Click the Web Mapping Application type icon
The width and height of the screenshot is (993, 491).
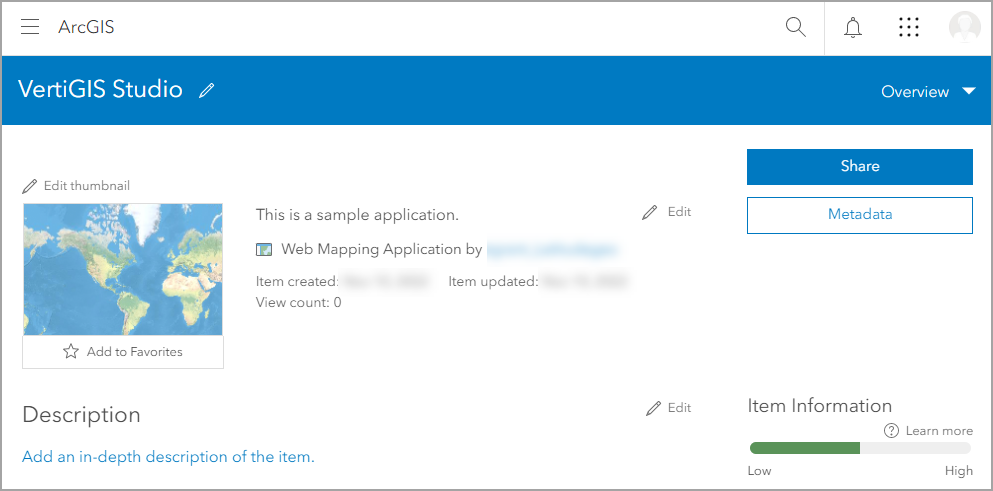(263, 250)
